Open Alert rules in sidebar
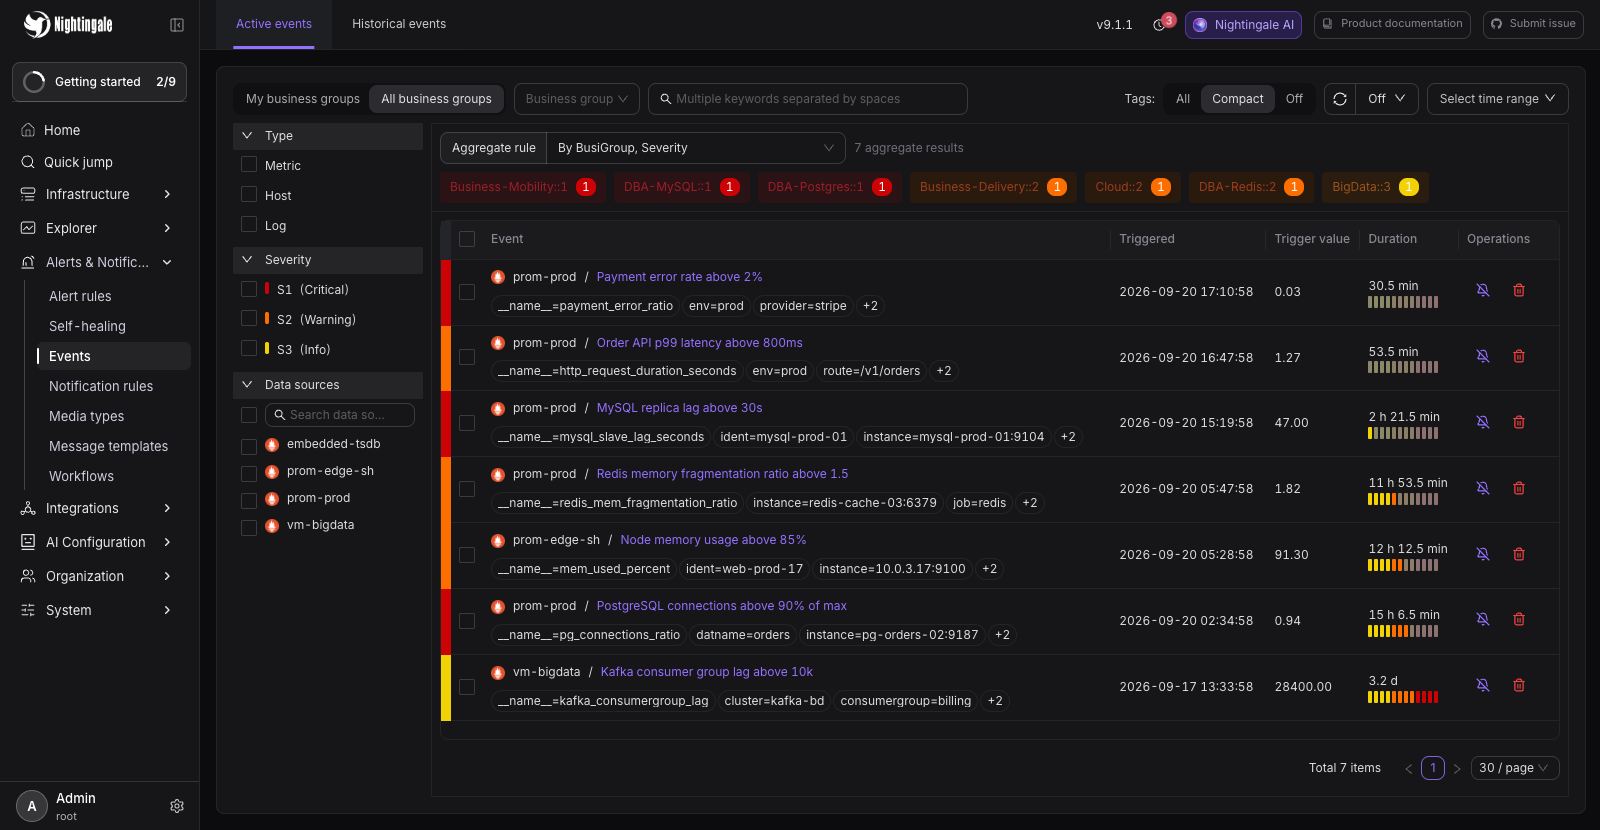This screenshot has width=1600, height=830. coord(80,296)
